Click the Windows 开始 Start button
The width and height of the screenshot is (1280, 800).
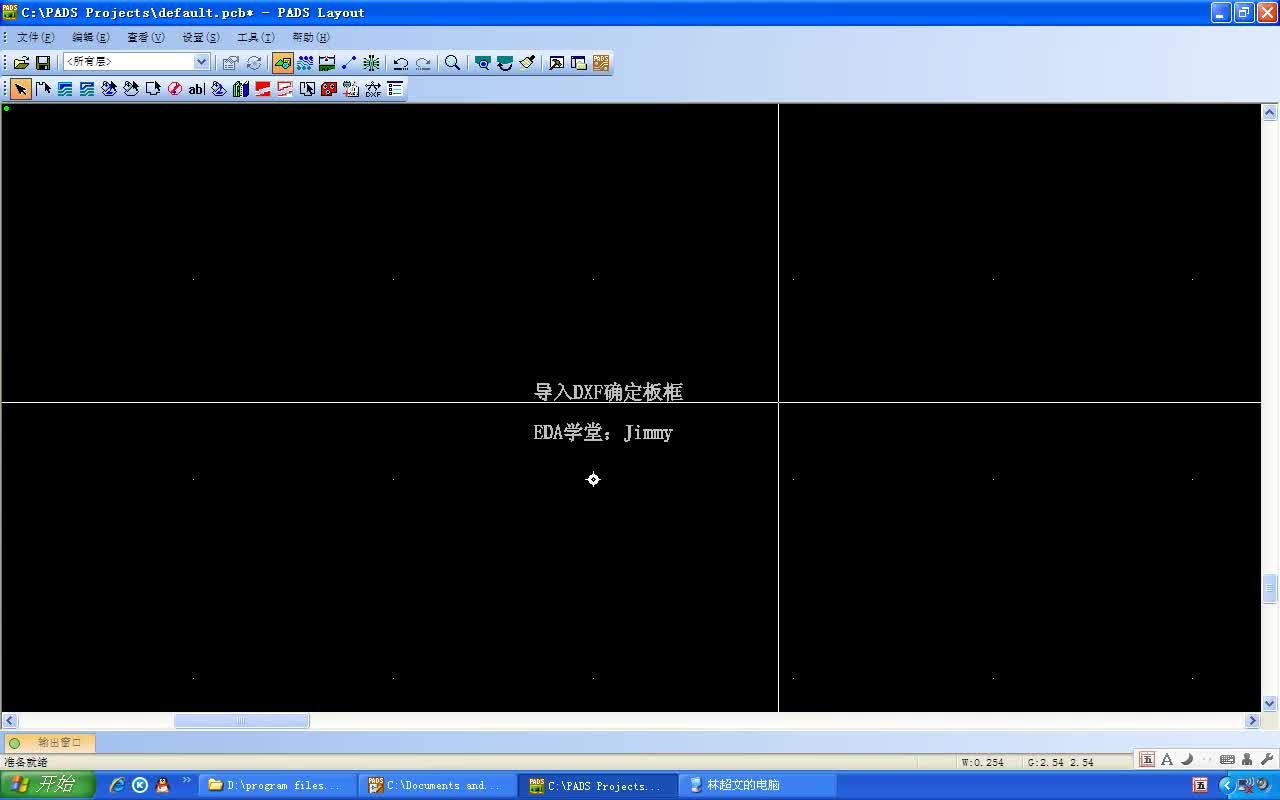coord(48,785)
